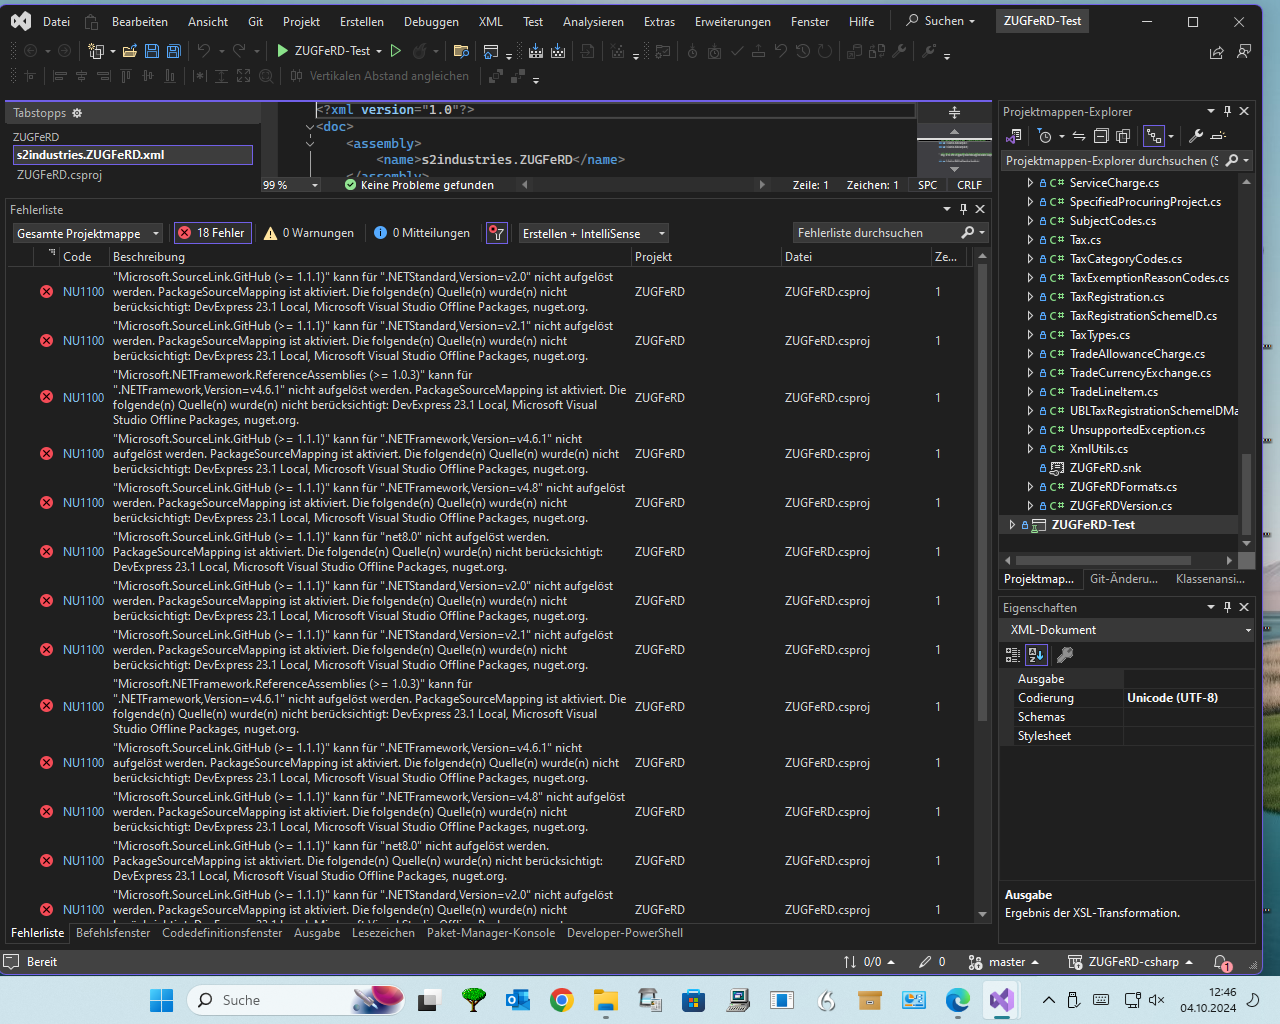Open the Erstellen + IntelliSense dropdown
Image resolution: width=1280 pixels, height=1024 pixels.
(x=594, y=233)
